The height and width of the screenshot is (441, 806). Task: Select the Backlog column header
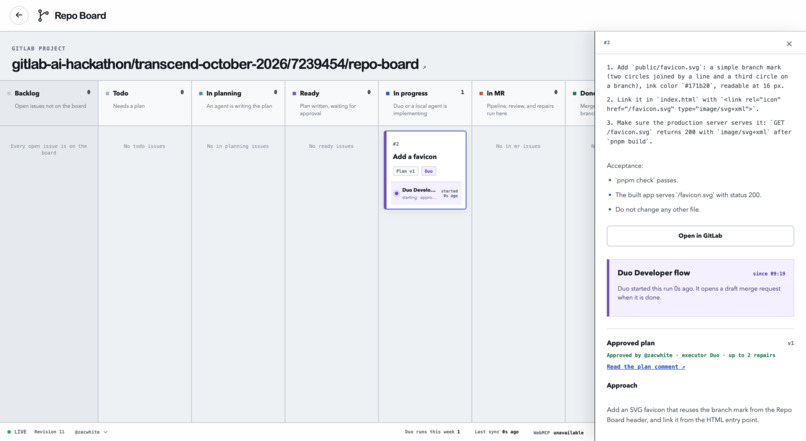pos(49,103)
